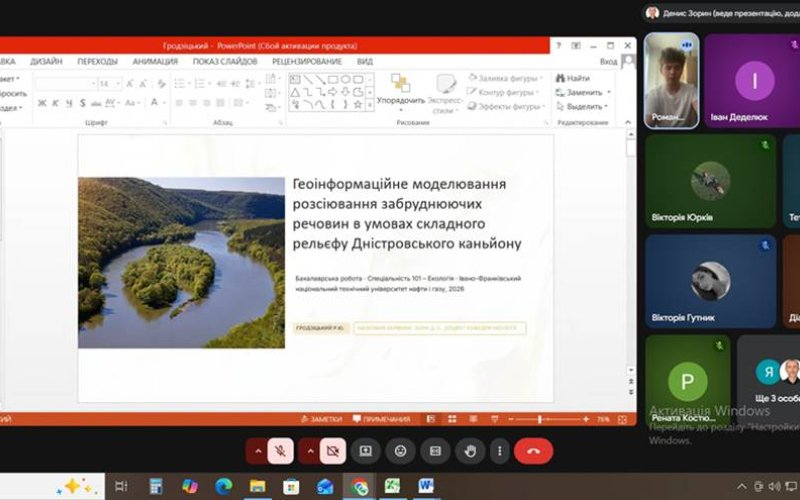Click the decrease font size icon
The image size is (800, 500).
pyautogui.click(x=143, y=84)
